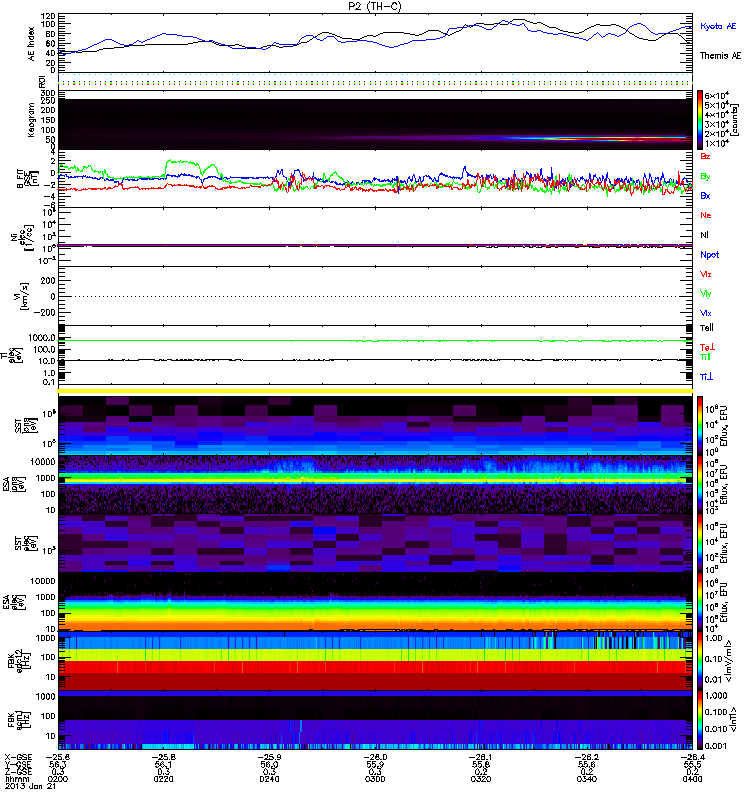Viewport: 750px width, 800px height.
Task: Click the red Te perpendicular legend label
Action: 707,347
